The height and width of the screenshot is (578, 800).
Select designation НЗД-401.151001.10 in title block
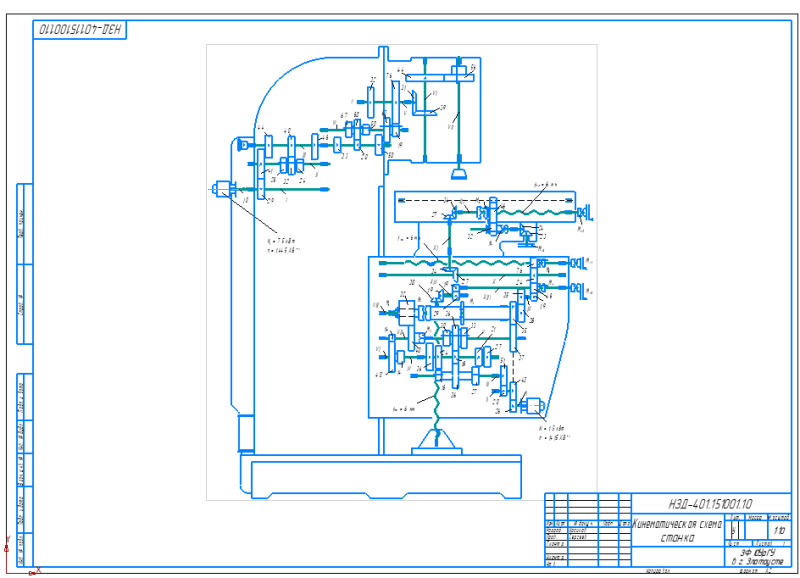pos(710,504)
